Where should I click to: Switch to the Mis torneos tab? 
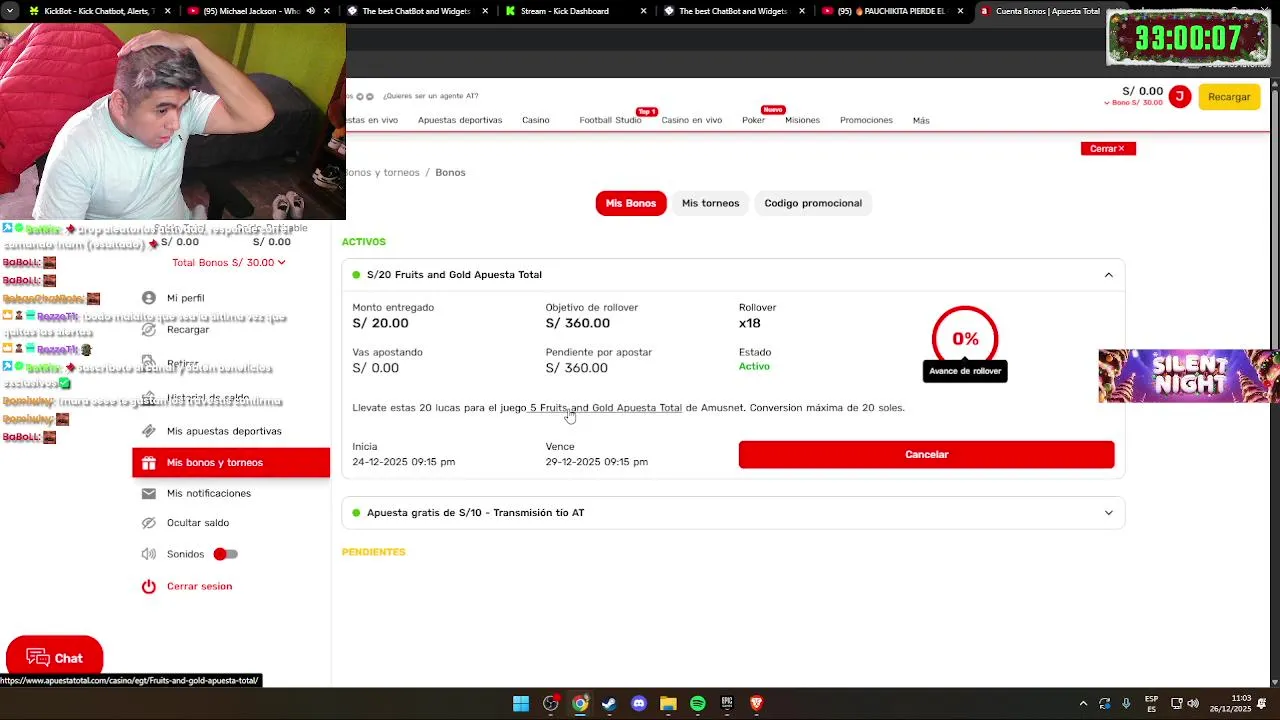711,203
